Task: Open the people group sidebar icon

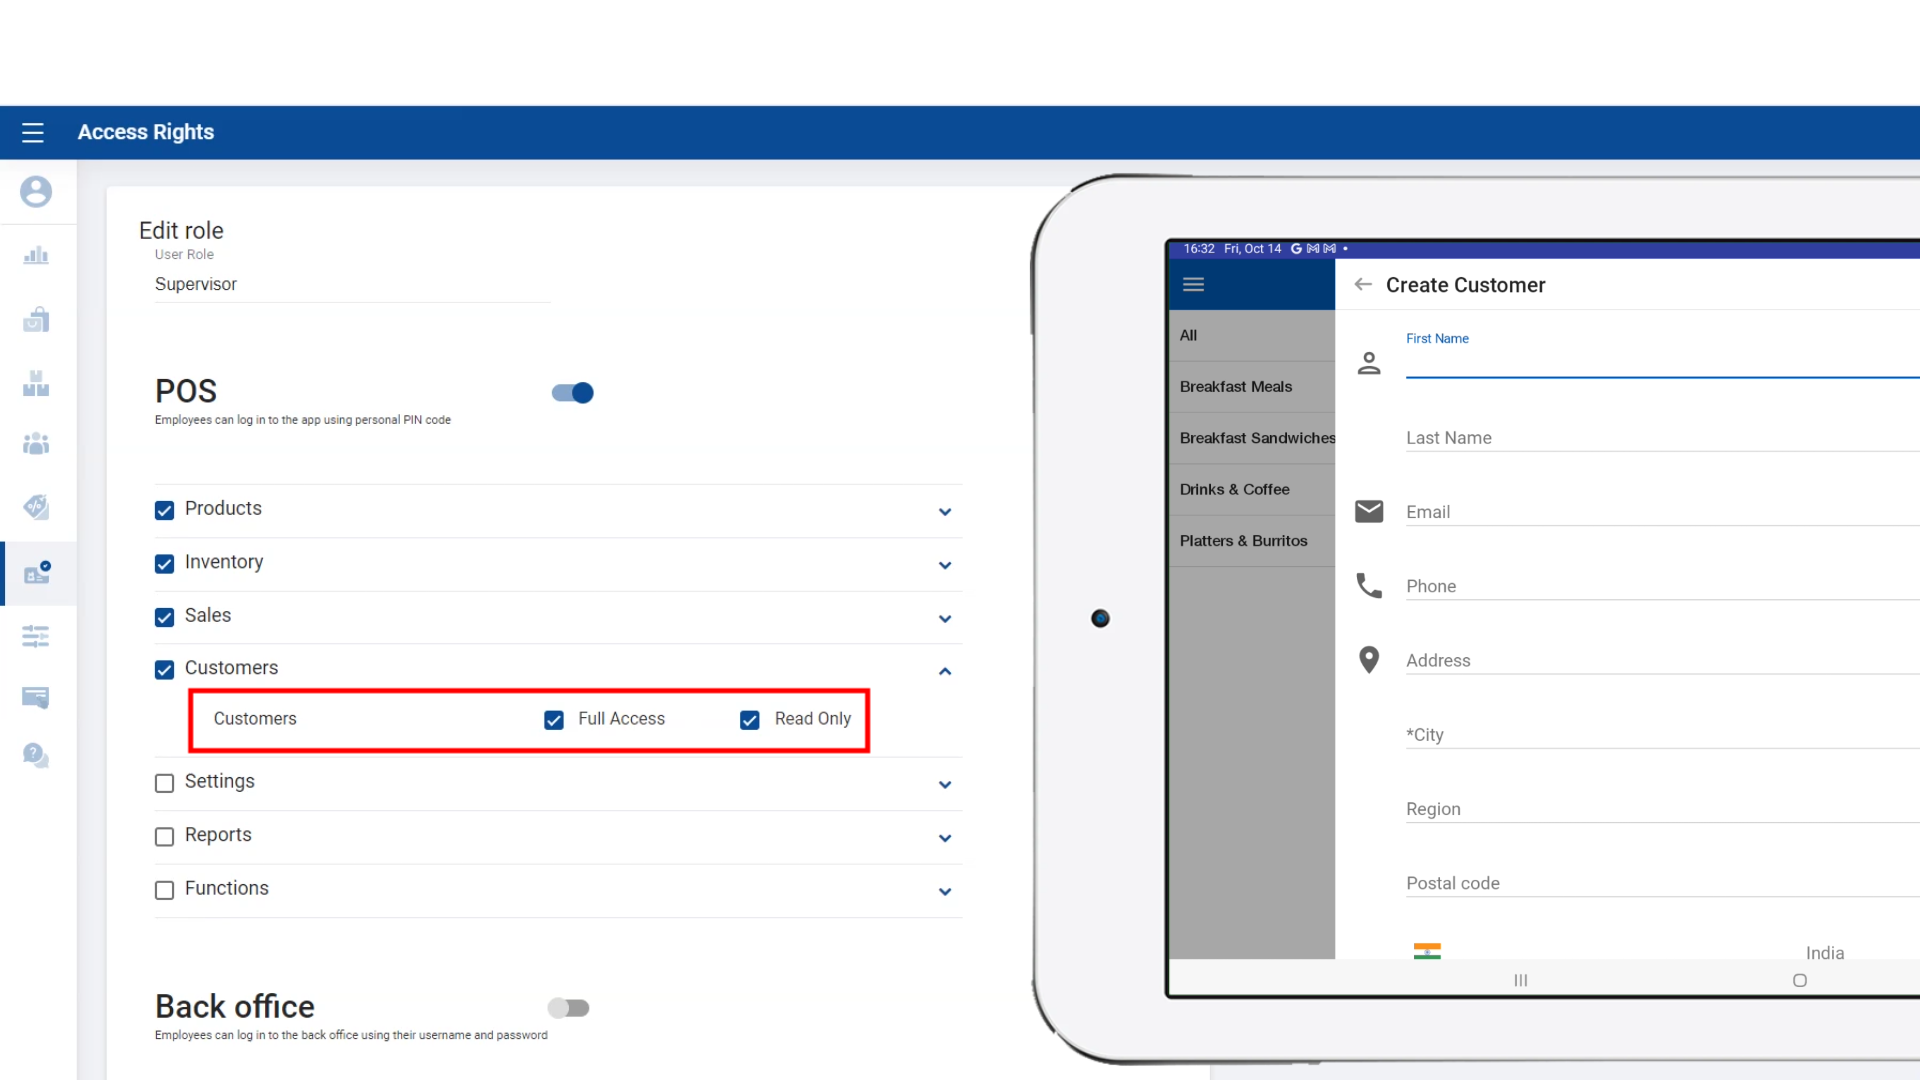Action: pyautogui.click(x=36, y=444)
